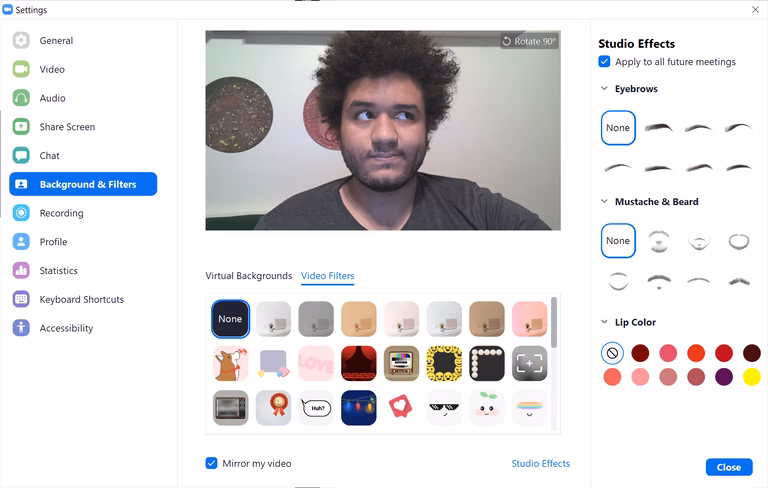Choose the emoji frame video filter

coord(444,364)
